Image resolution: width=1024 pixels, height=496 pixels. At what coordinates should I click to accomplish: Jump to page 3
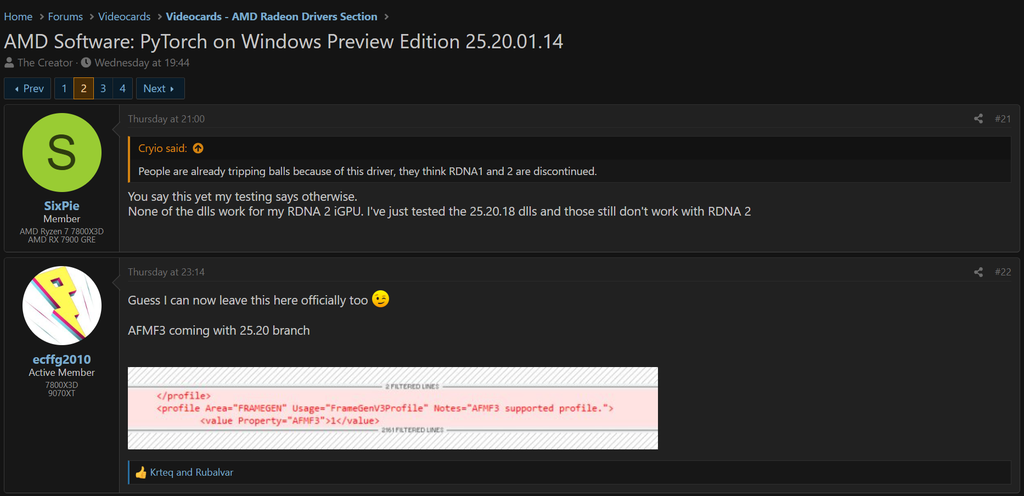[x=103, y=88]
